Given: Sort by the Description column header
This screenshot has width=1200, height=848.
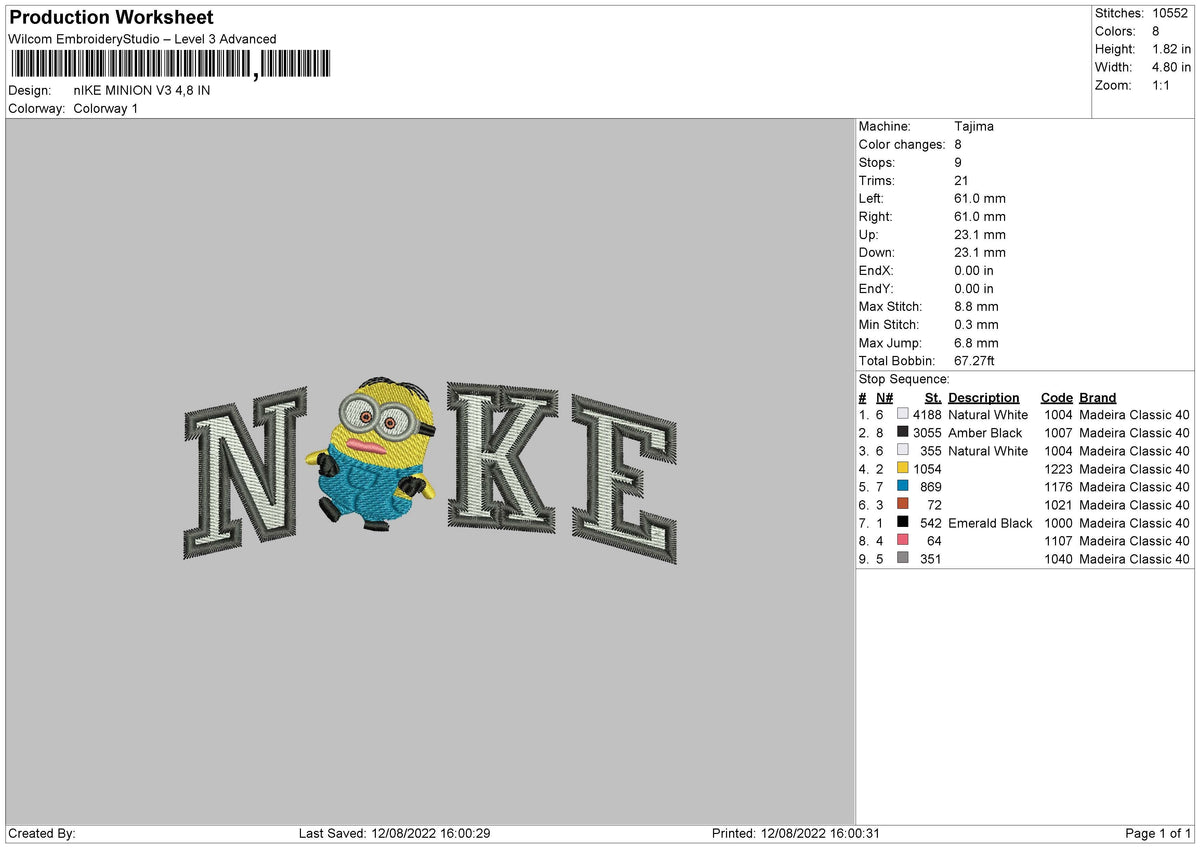Looking at the screenshot, I should [x=984, y=397].
